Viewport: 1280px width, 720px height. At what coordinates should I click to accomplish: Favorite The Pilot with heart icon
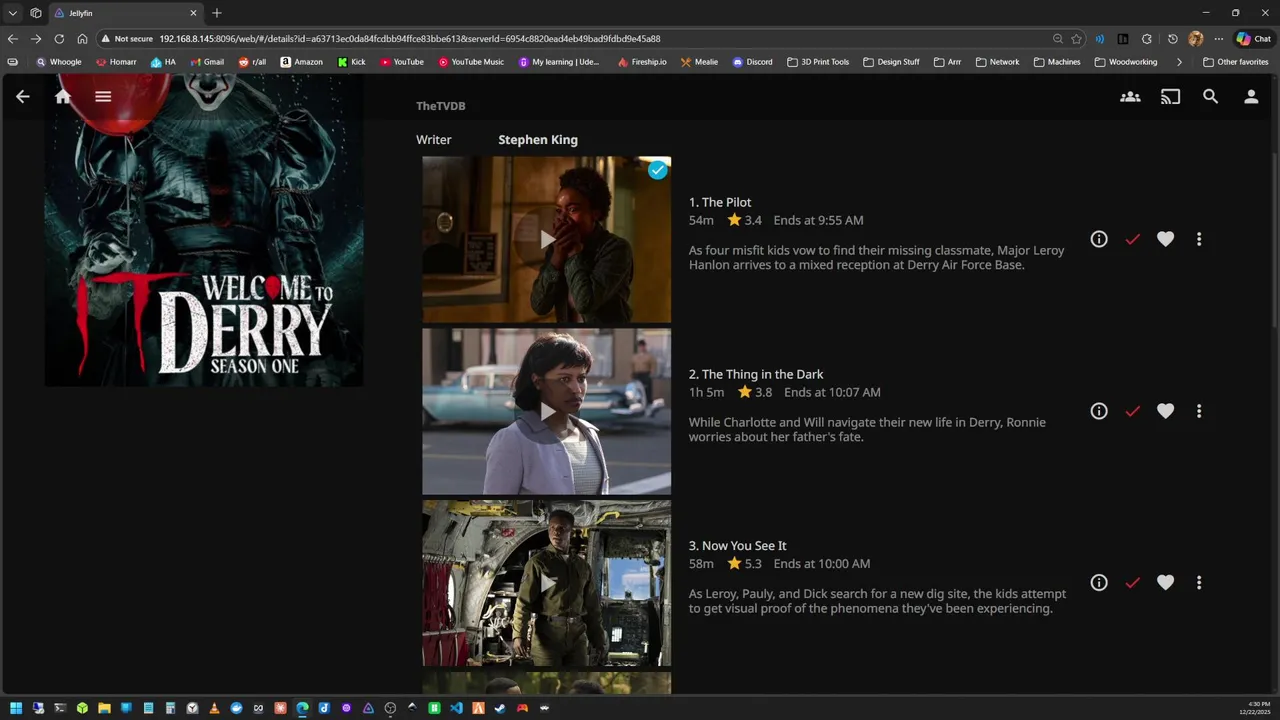click(x=1165, y=239)
